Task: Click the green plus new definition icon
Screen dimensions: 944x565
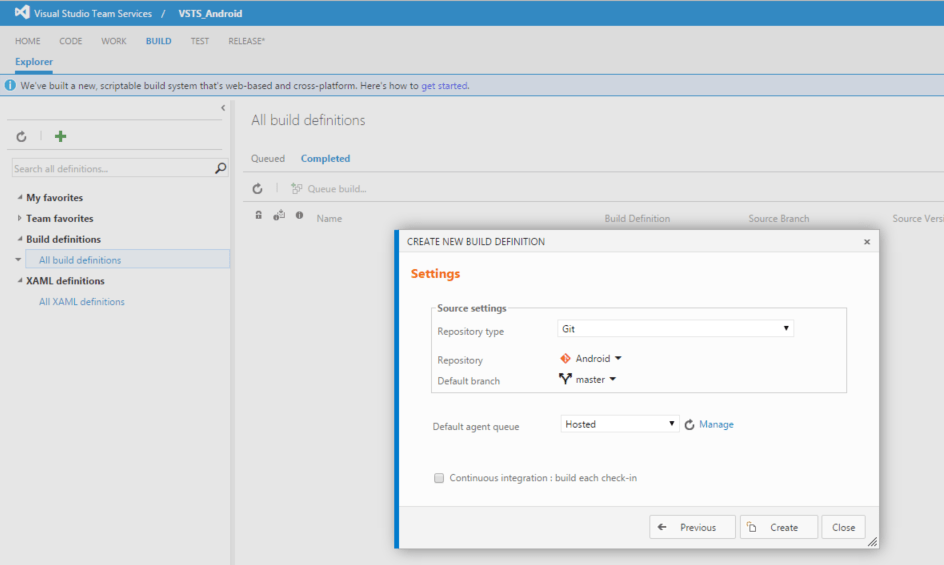Action: (x=60, y=136)
